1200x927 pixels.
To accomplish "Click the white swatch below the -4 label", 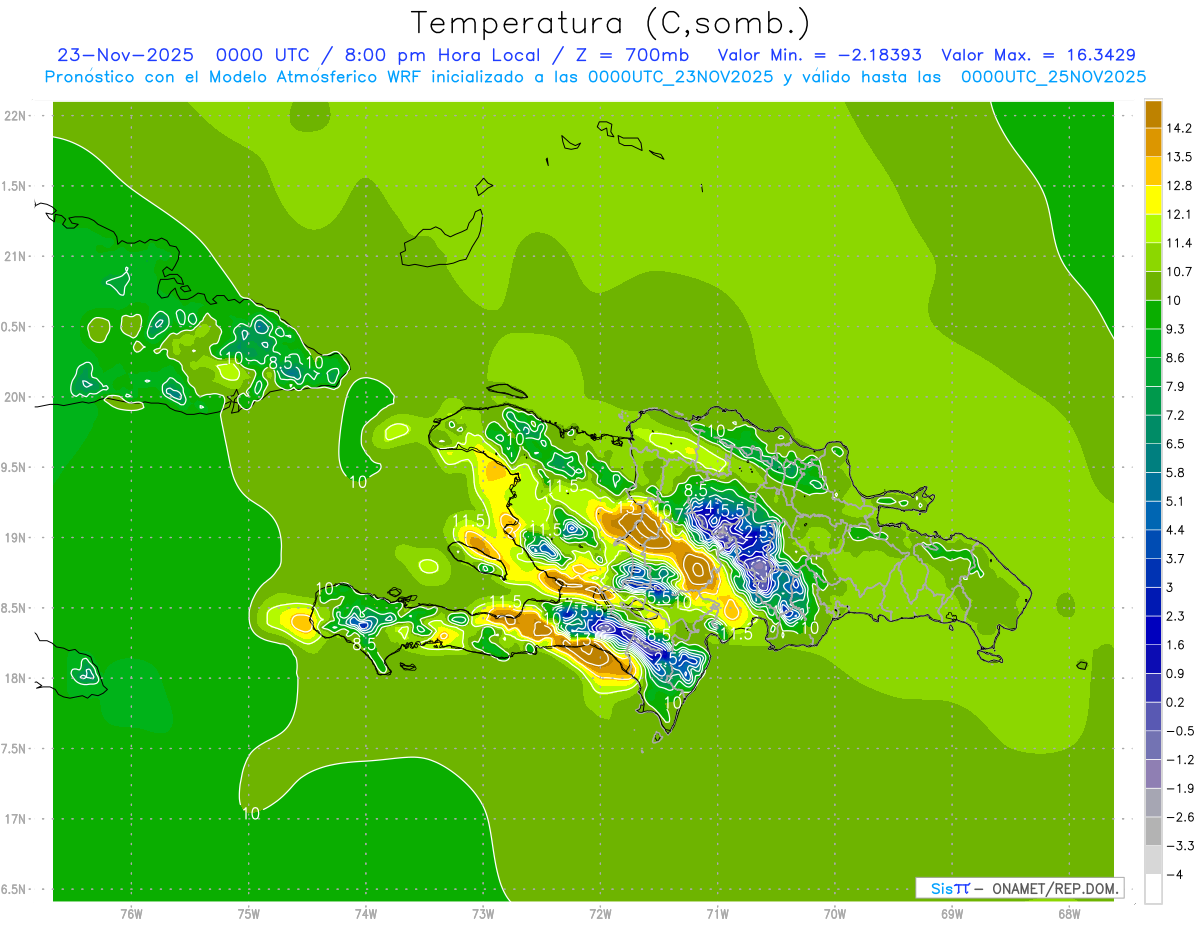I will (1153, 888).
